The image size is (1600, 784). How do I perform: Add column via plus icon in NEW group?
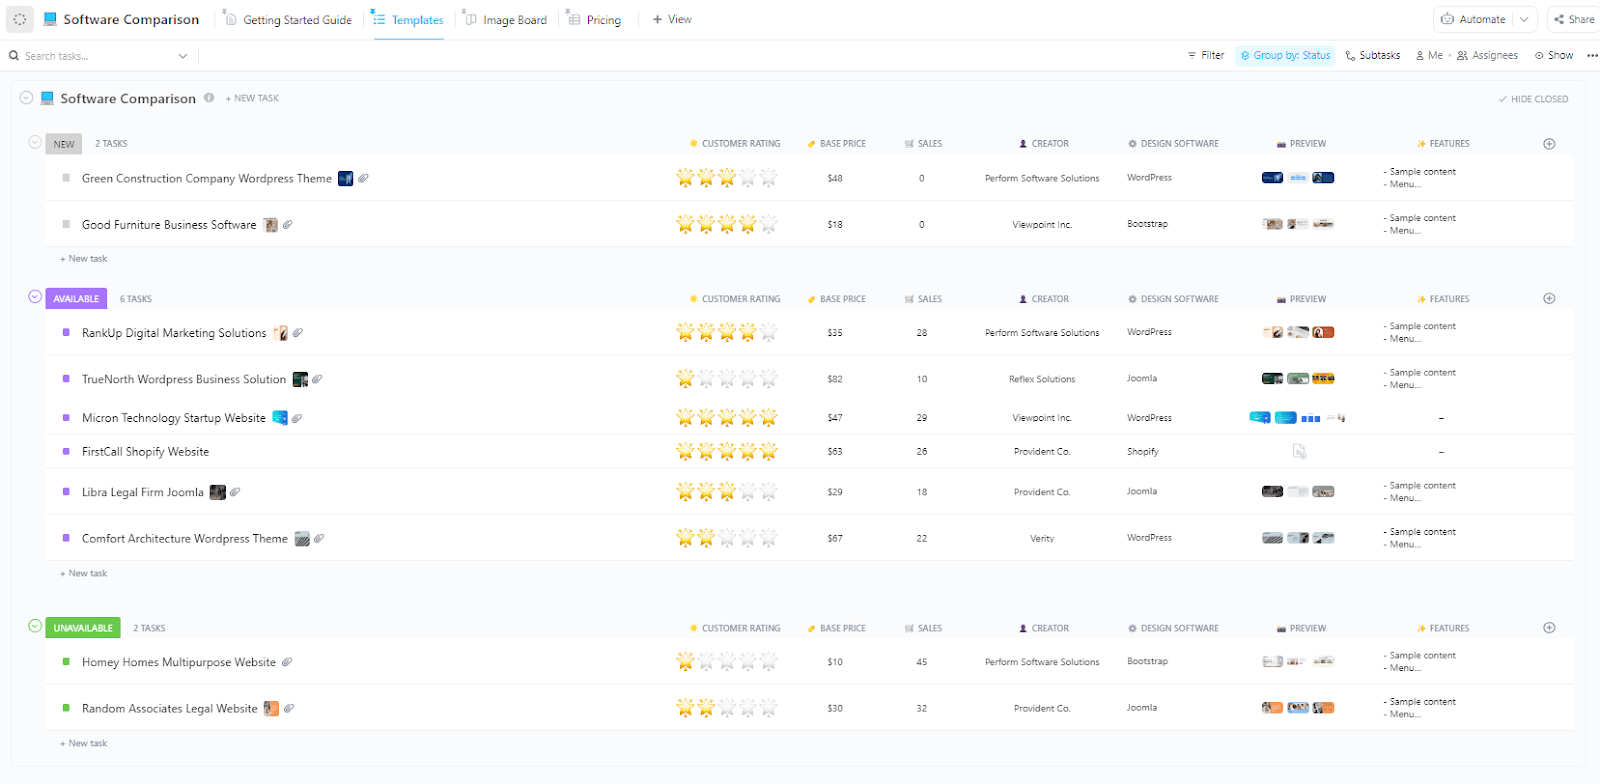1549,144
